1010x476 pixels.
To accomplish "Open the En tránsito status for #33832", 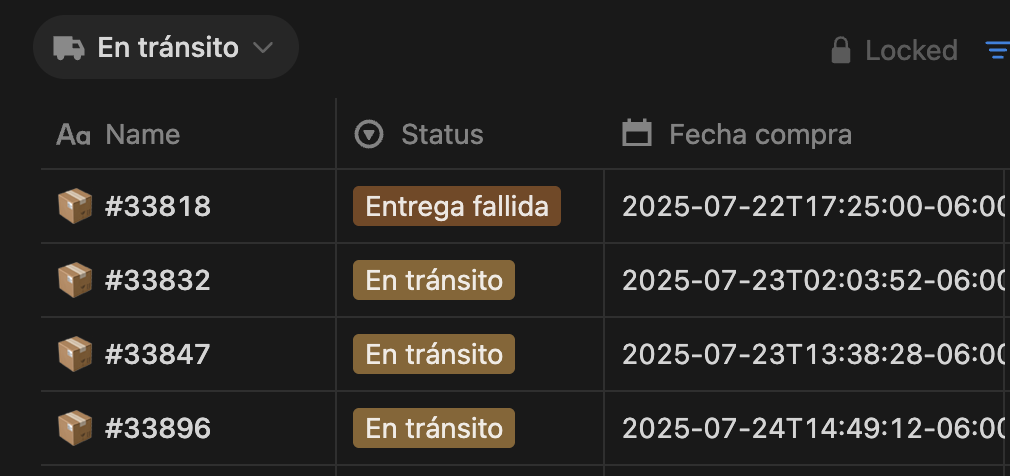I will pos(433,281).
